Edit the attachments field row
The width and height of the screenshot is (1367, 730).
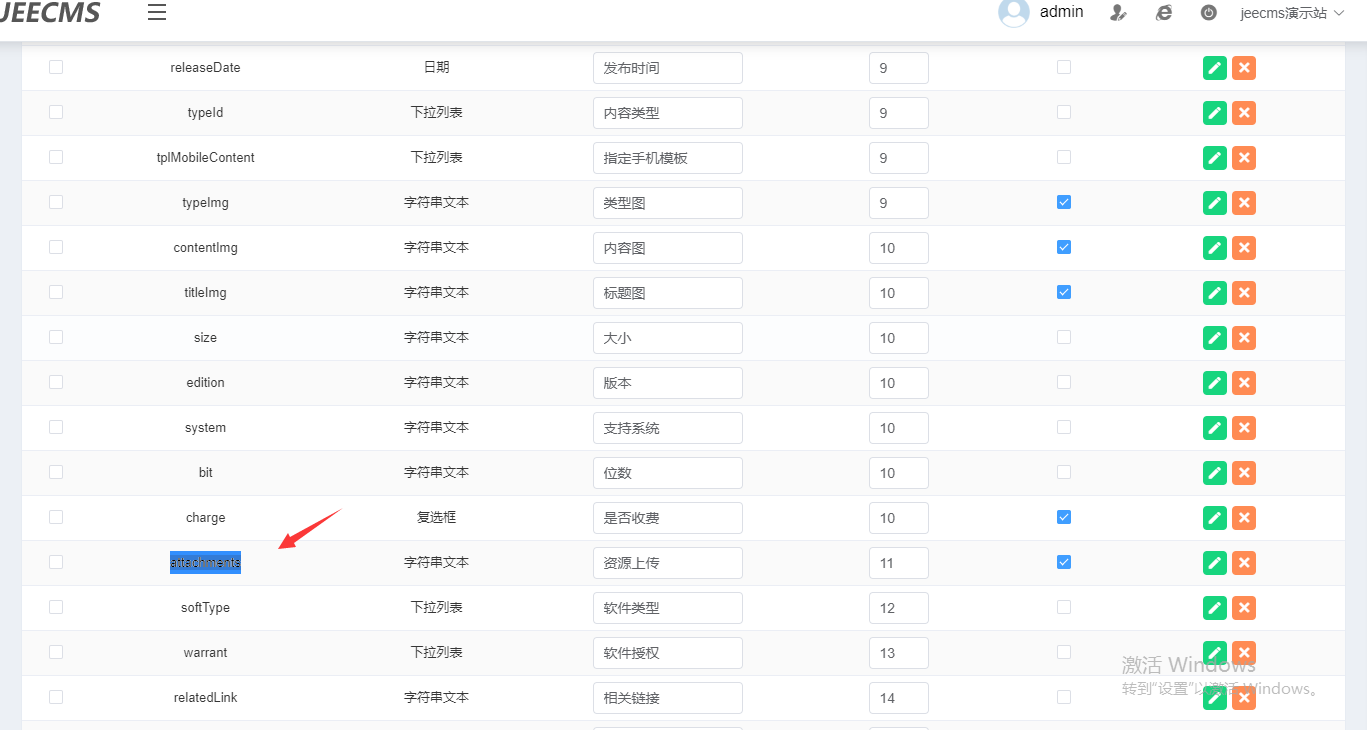pos(1215,563)
